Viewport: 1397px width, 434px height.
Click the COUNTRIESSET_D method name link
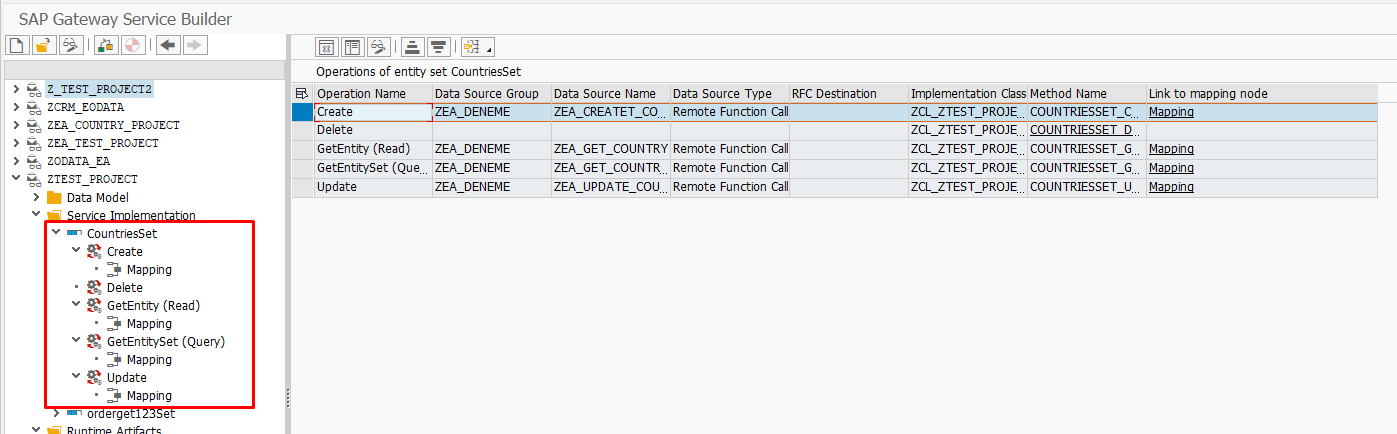(x=1085, y=130)
